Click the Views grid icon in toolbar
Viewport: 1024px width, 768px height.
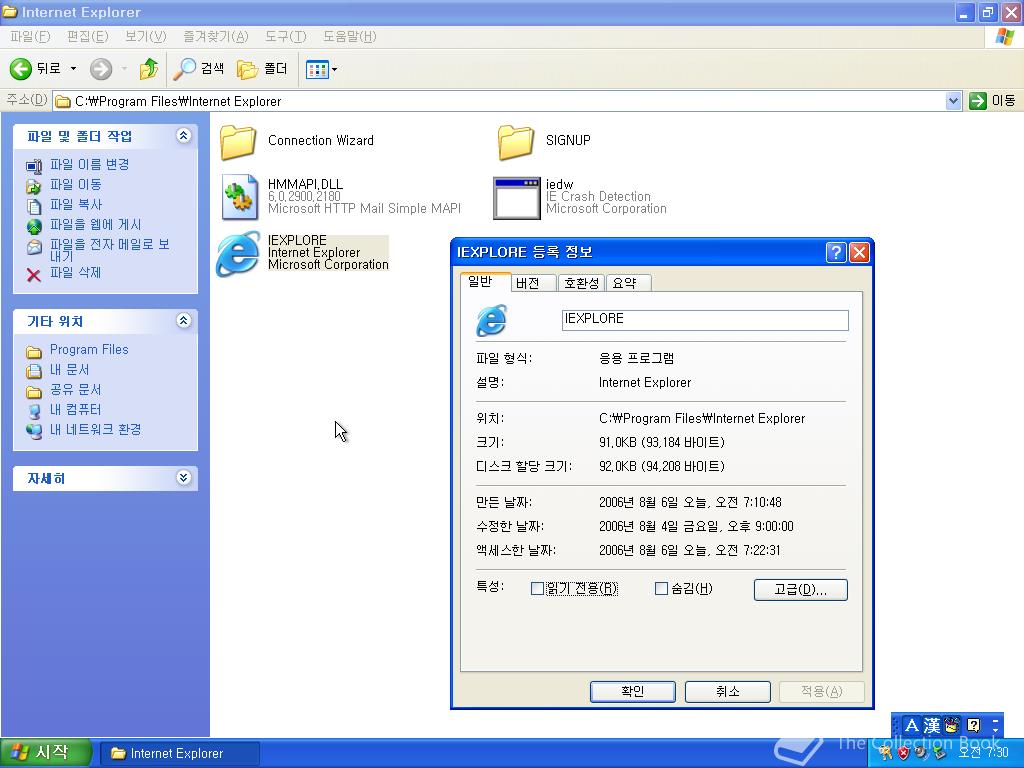[317, 69]
